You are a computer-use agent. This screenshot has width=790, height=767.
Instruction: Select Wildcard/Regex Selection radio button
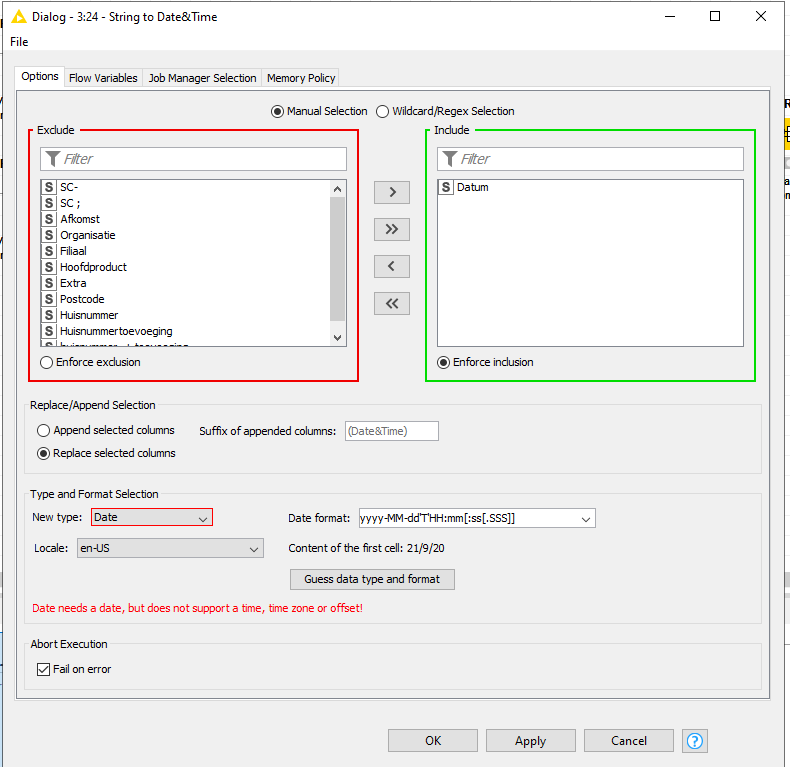[x=382, y=111]
